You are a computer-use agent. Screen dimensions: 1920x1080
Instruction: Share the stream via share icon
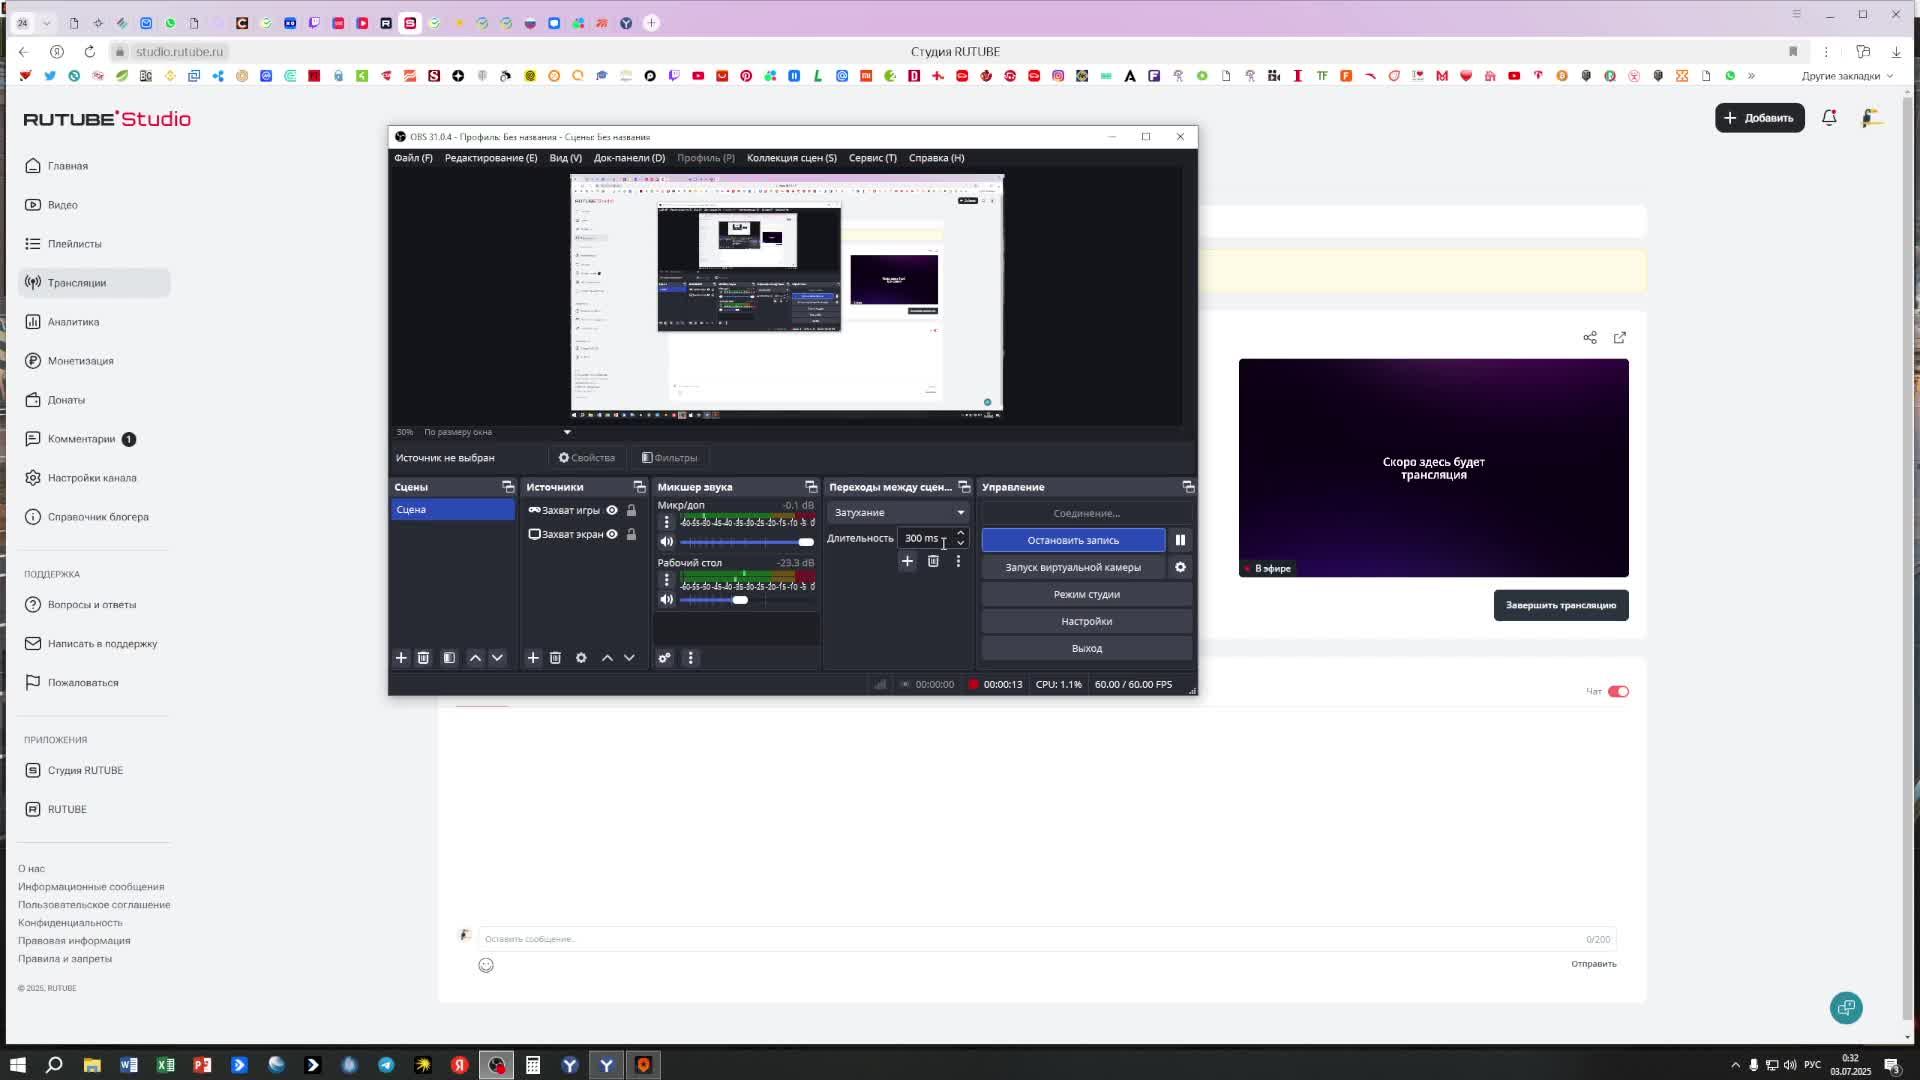point(1590,338)
